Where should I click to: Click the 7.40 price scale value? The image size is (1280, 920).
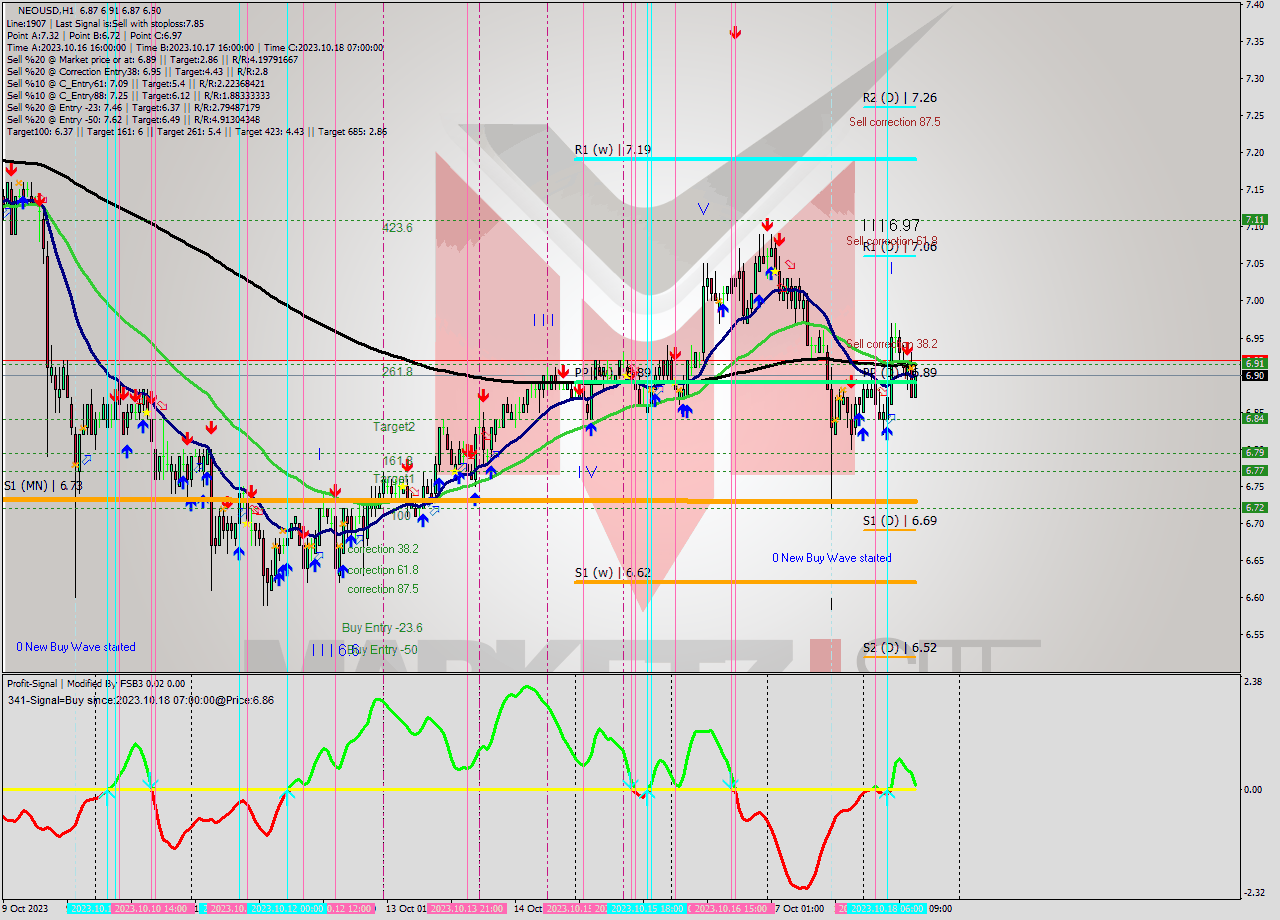pos(1254,5)
